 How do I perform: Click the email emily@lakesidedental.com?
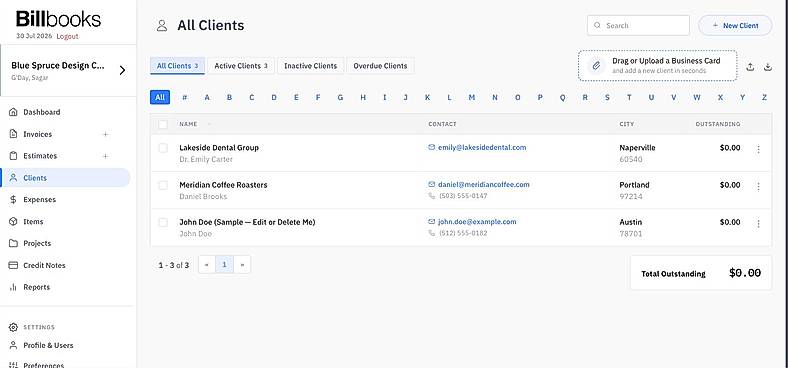[482, 148]
